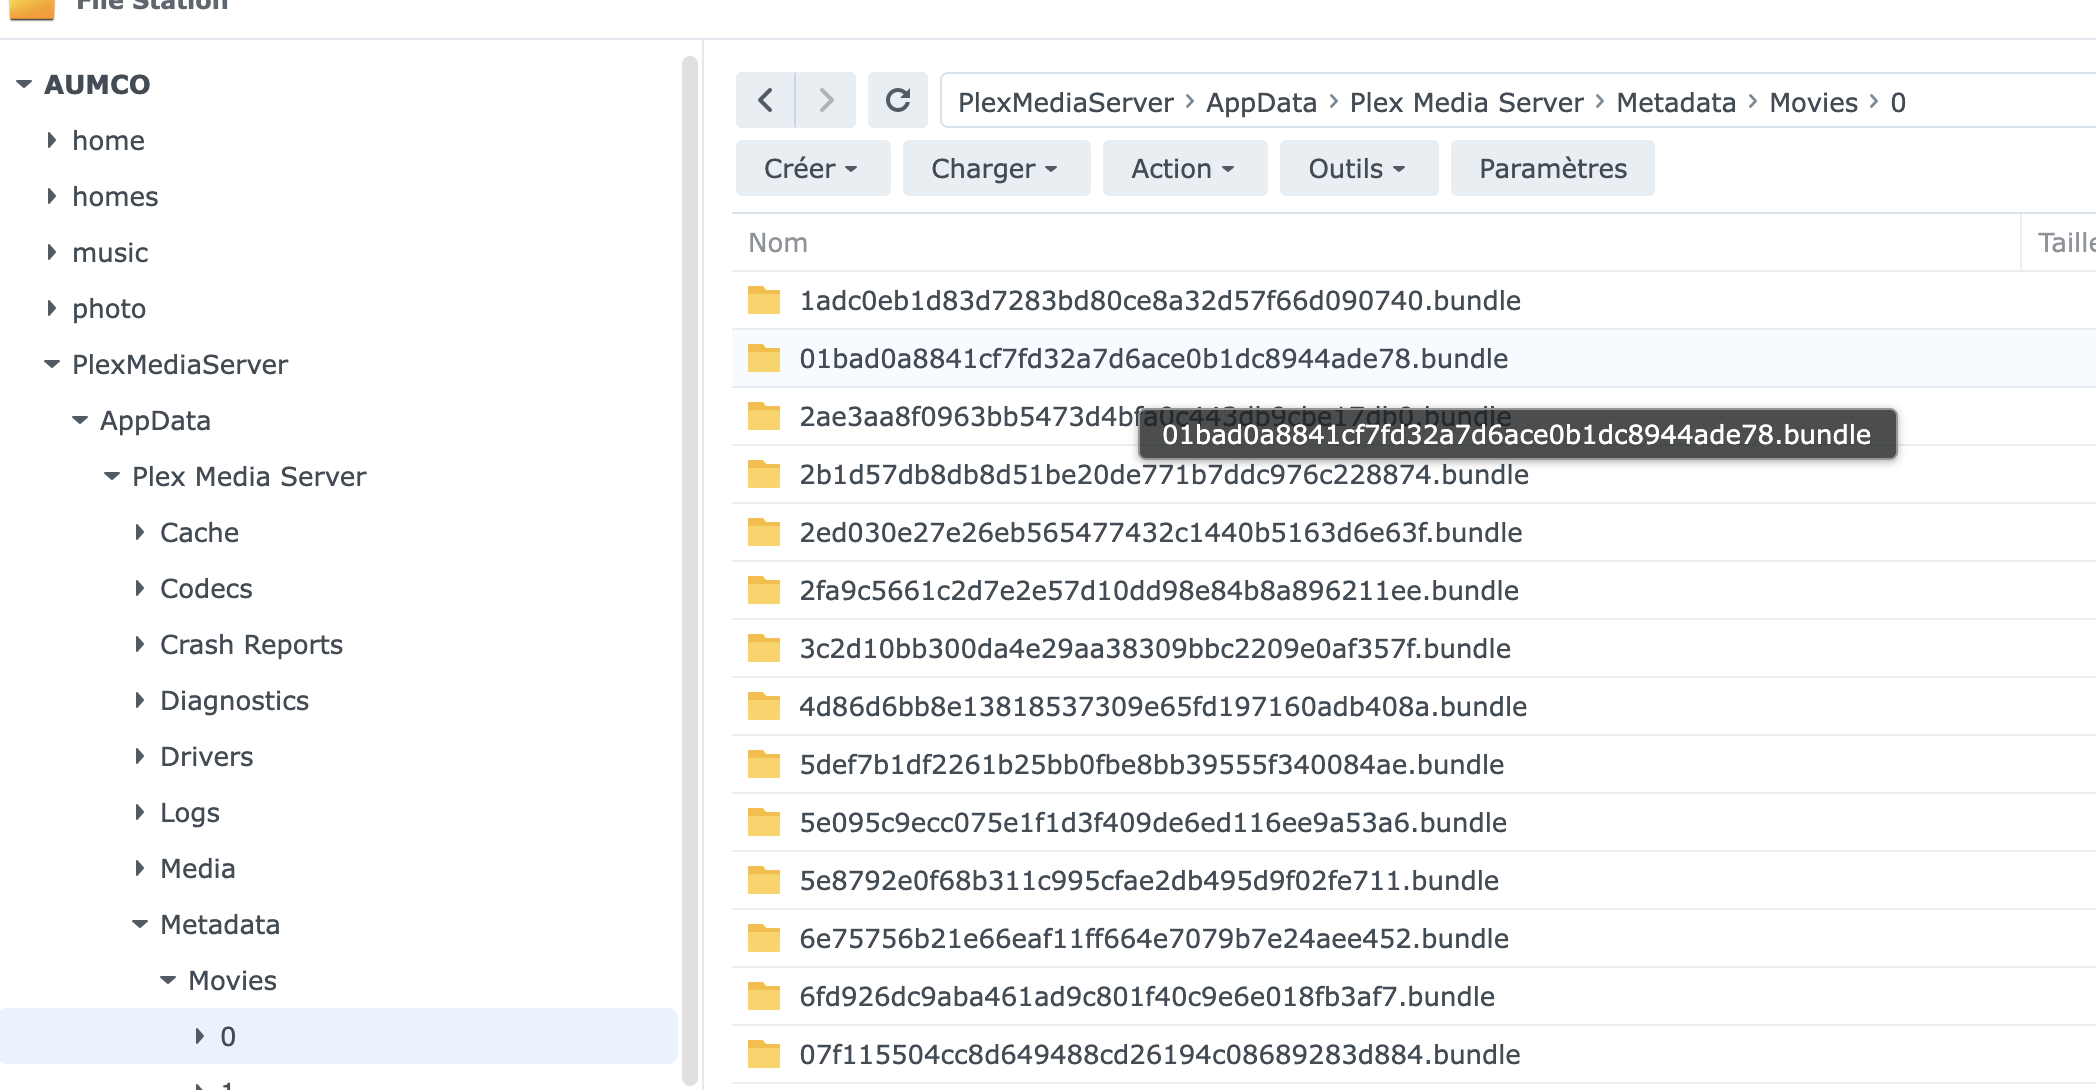Sort files by the Taille column

tap(2060, 242)
